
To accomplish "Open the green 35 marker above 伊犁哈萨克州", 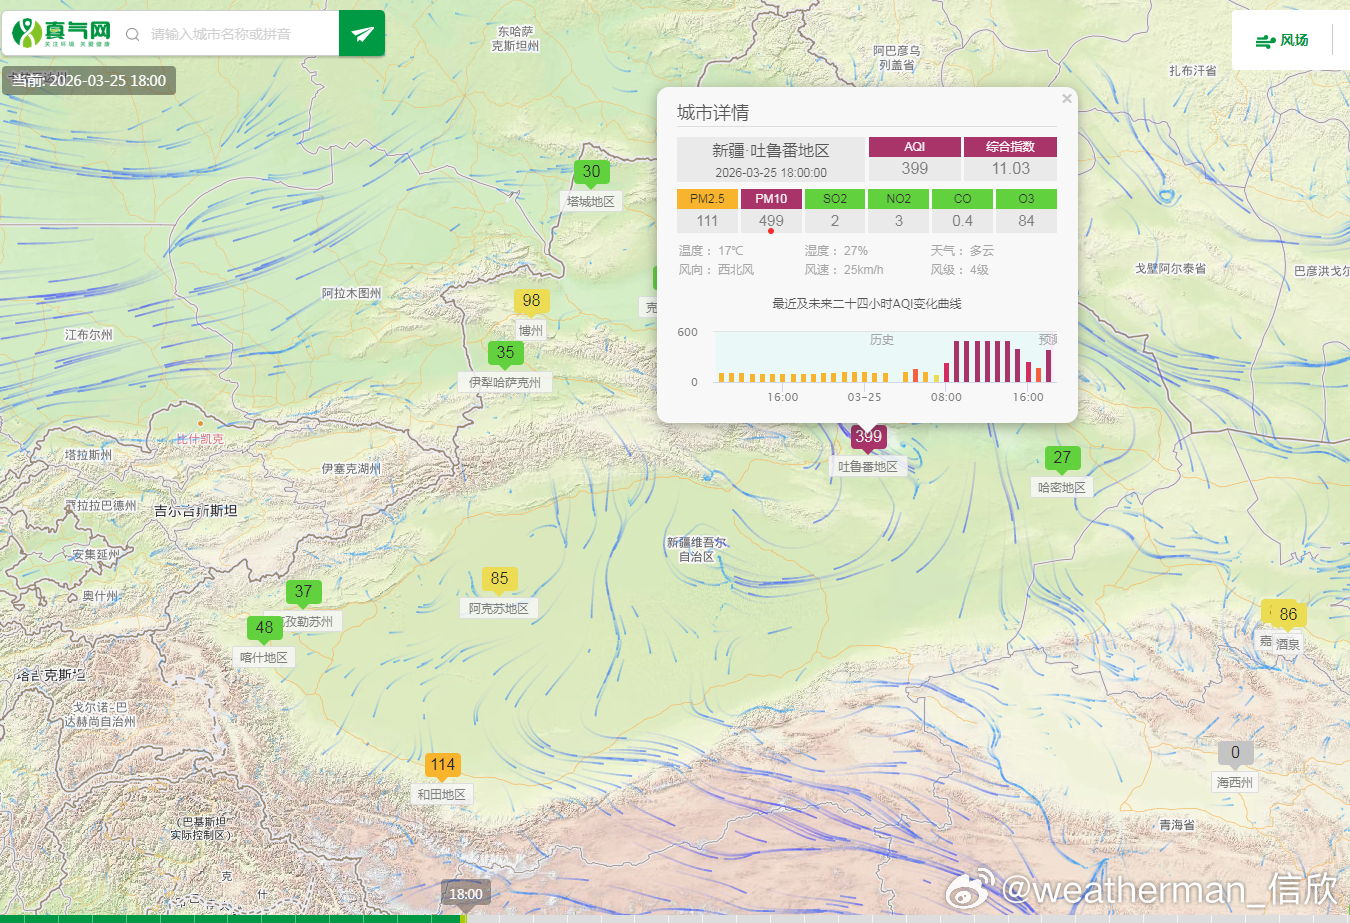I will click(x=505, y=354).
